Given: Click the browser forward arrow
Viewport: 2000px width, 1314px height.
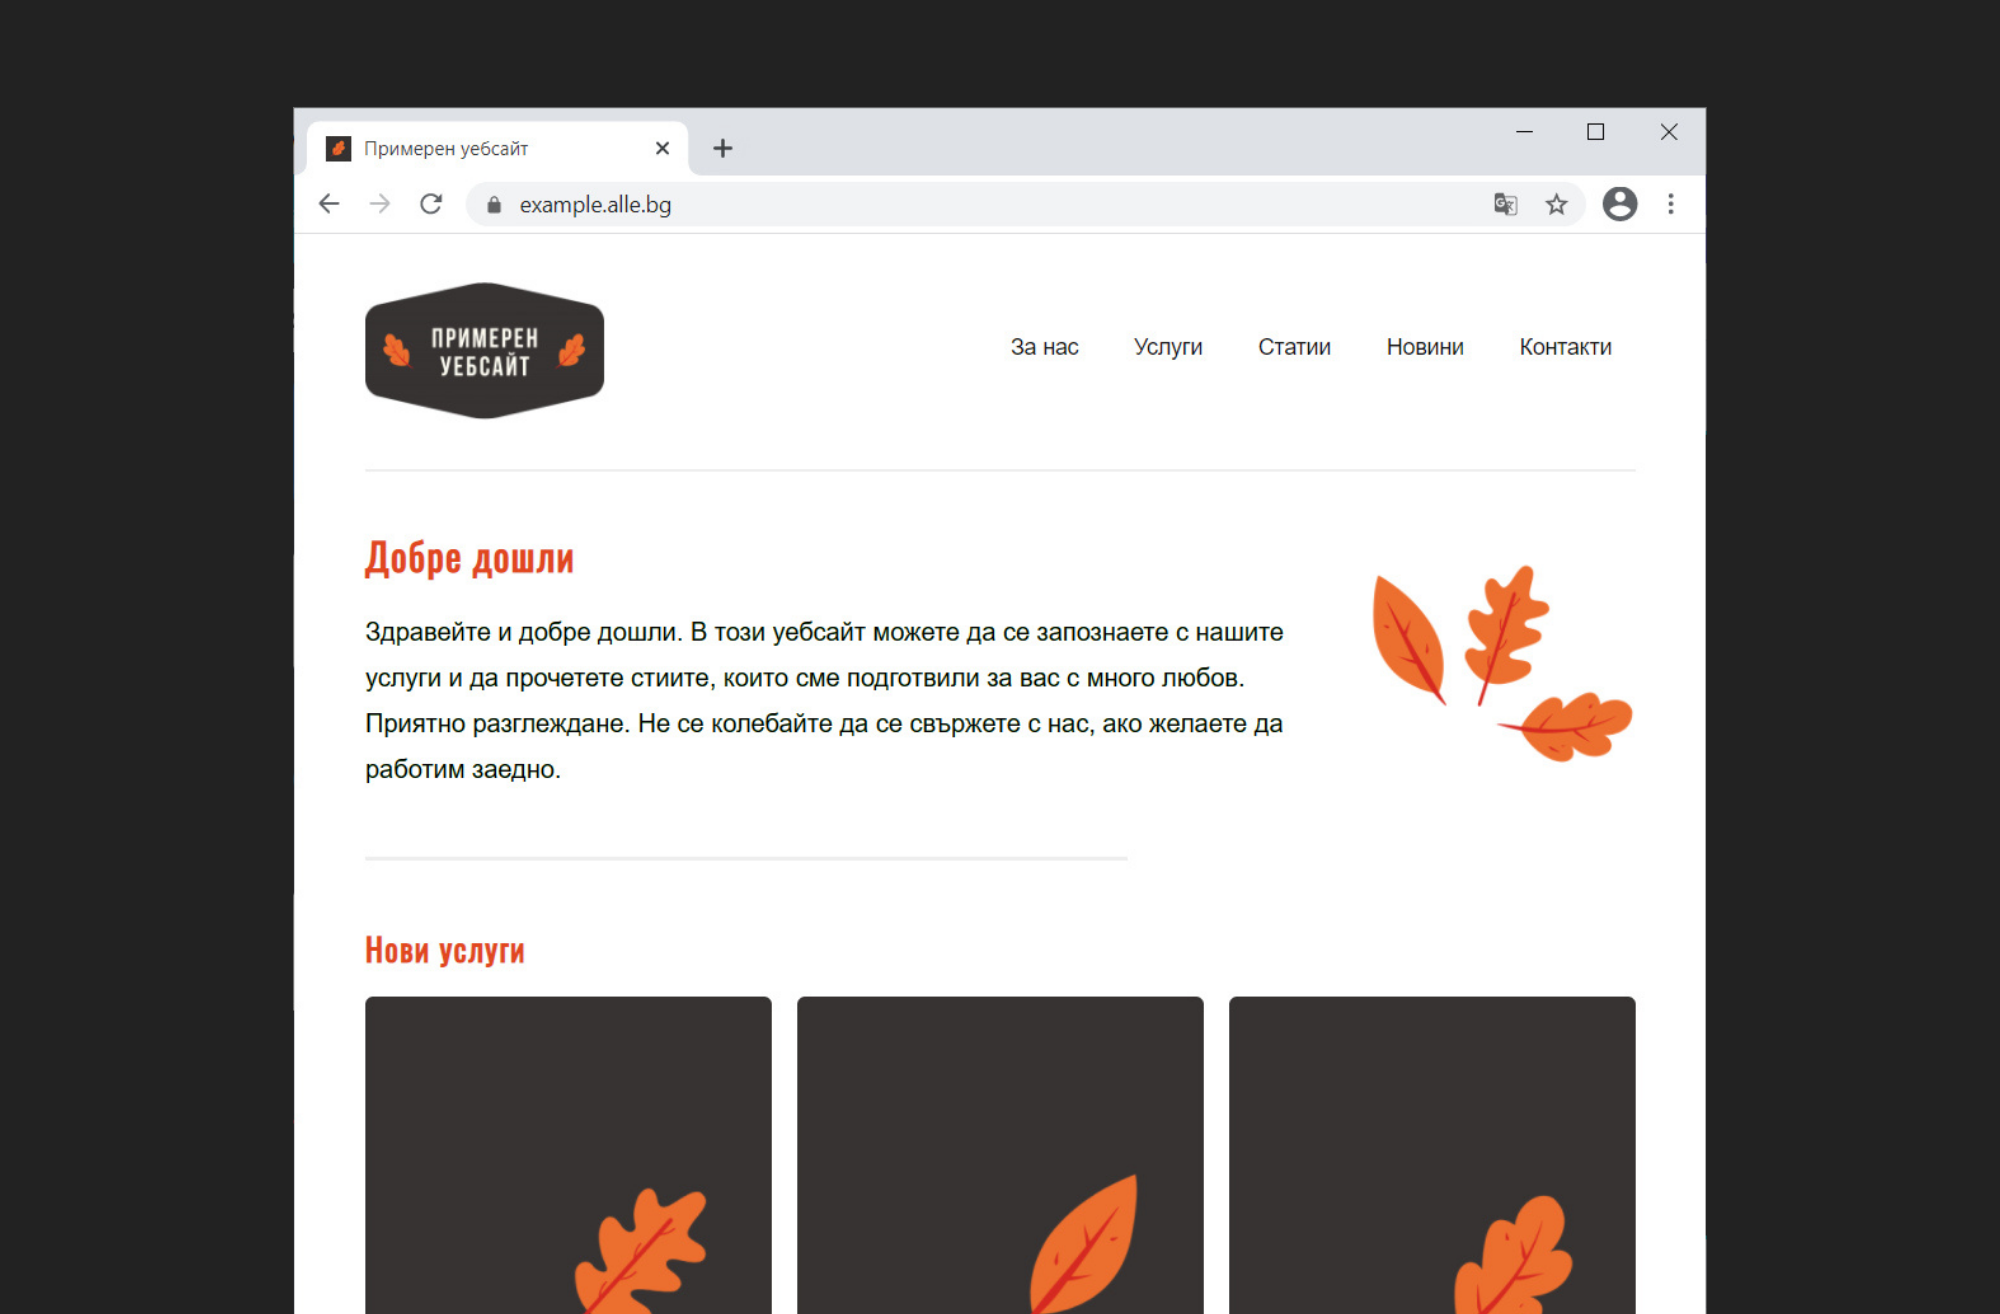Looking at the screenshot, I should [x=380, y=204].
